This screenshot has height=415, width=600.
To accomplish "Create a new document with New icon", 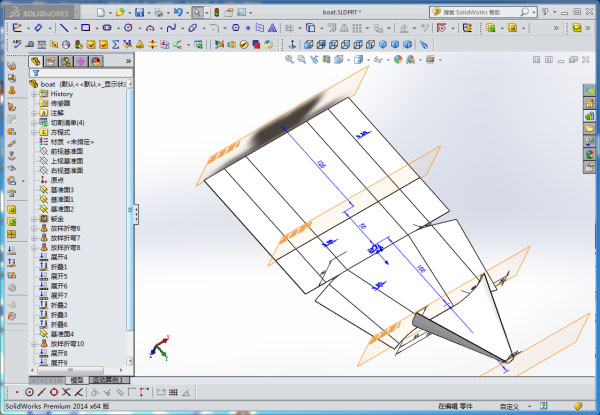I will tap(101, 13).
